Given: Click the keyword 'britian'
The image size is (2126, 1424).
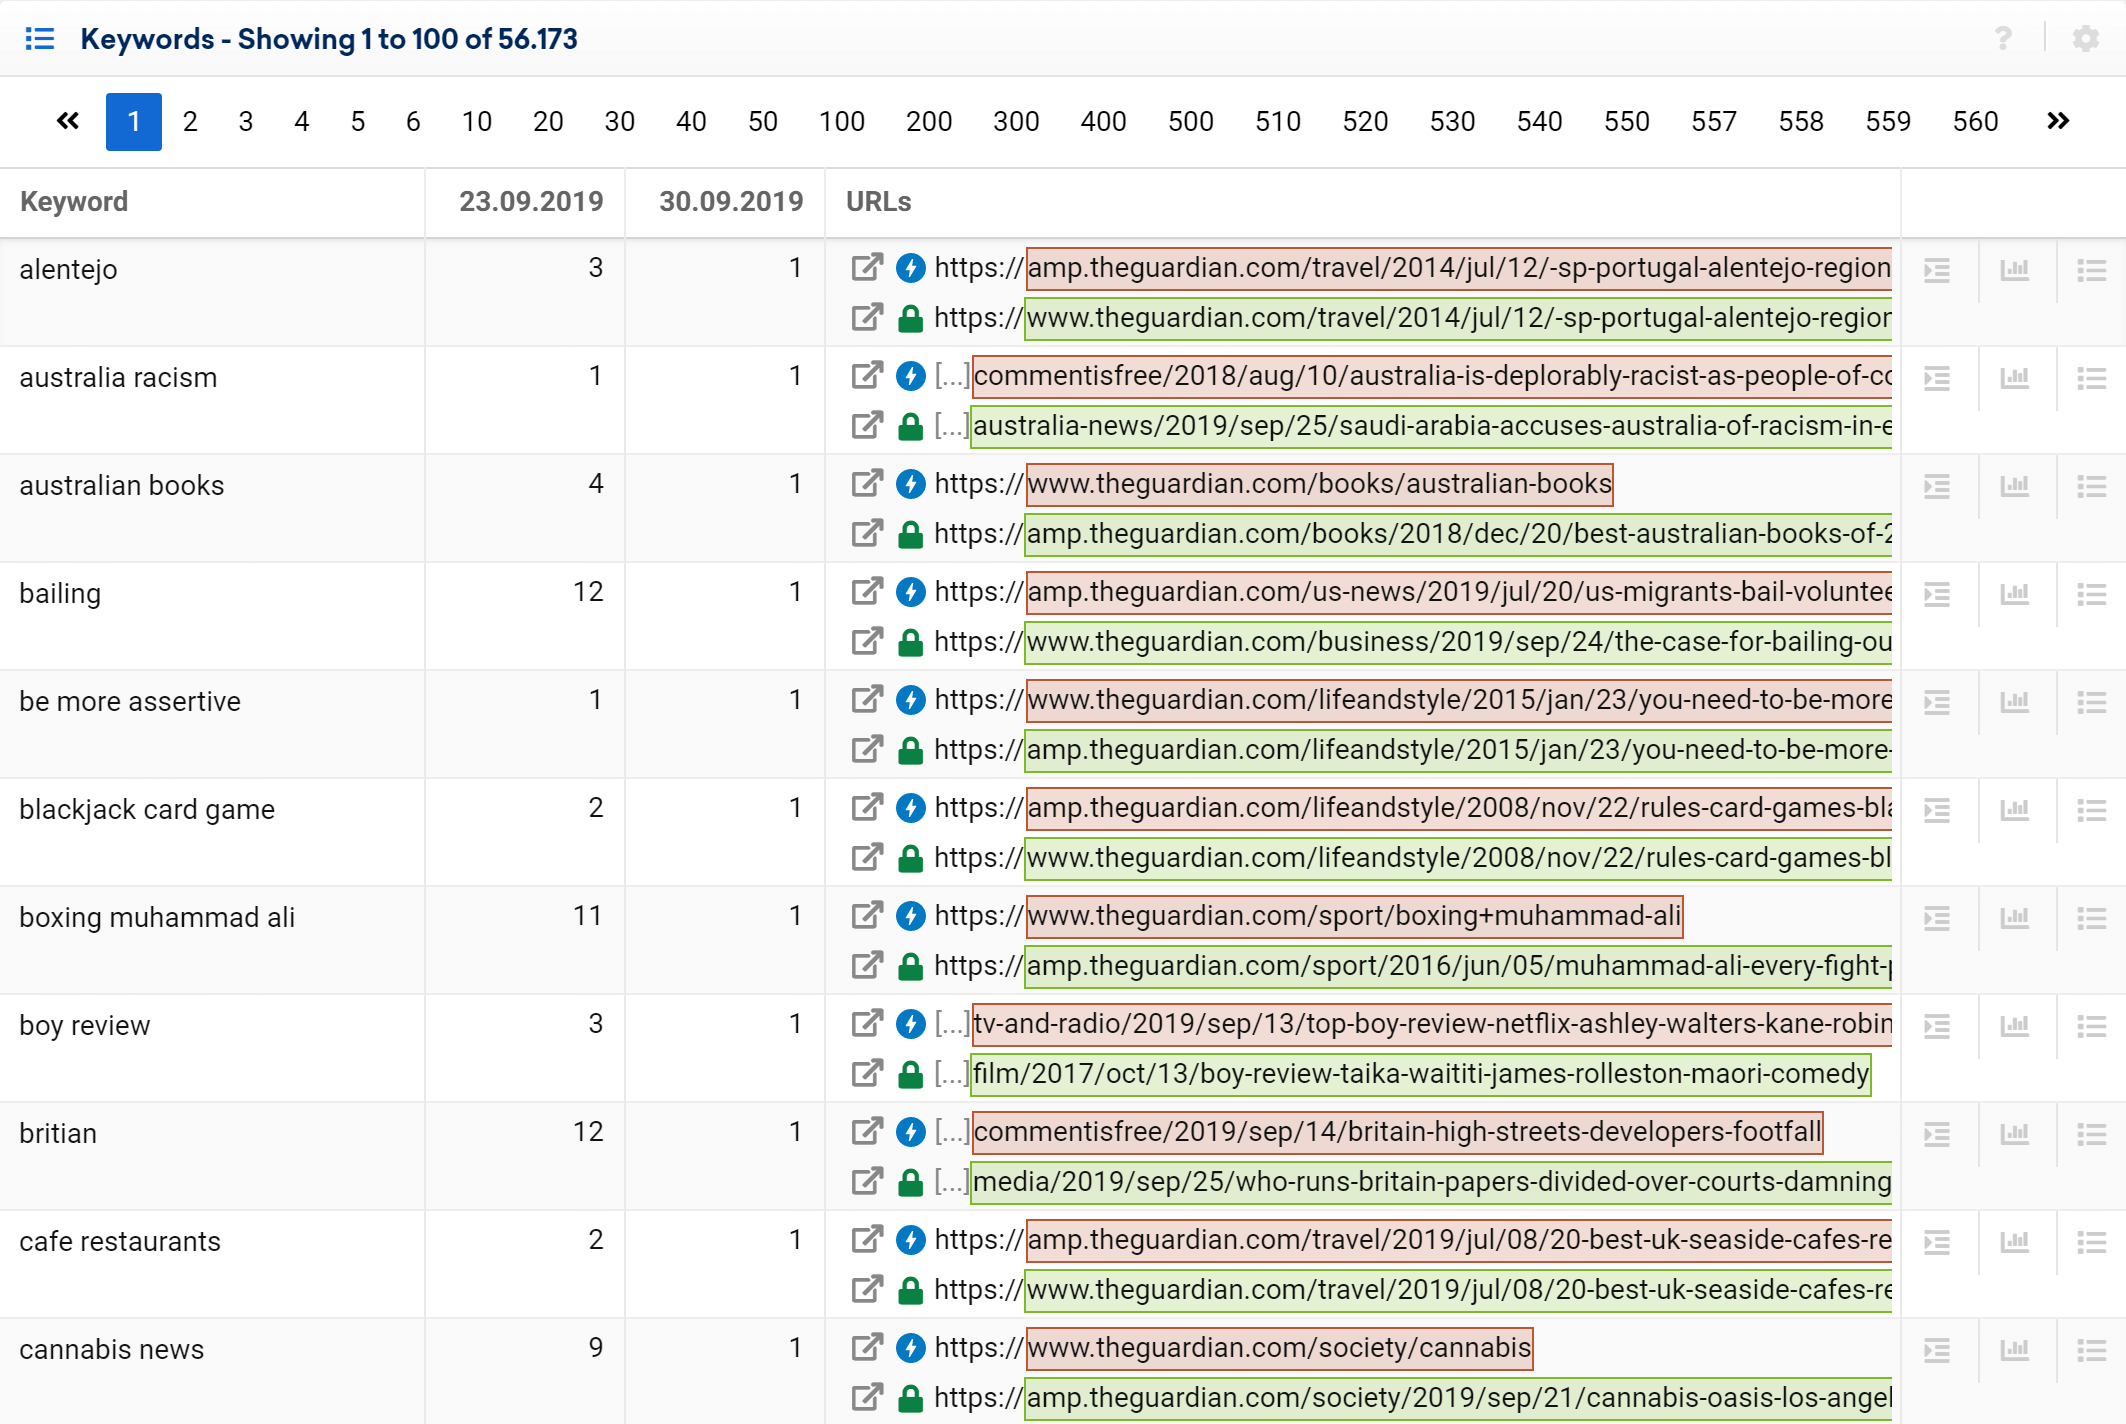Looking at the screenshot, I should point(58,1134).
